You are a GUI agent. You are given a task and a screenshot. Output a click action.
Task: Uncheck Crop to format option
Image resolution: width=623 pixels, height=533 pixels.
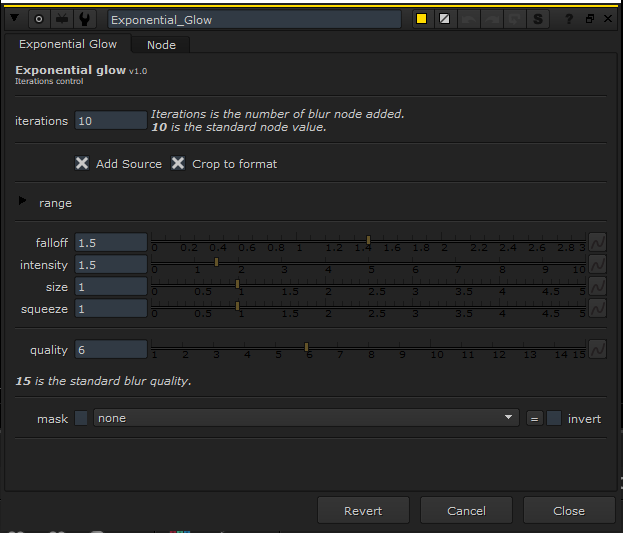(178, 163)
